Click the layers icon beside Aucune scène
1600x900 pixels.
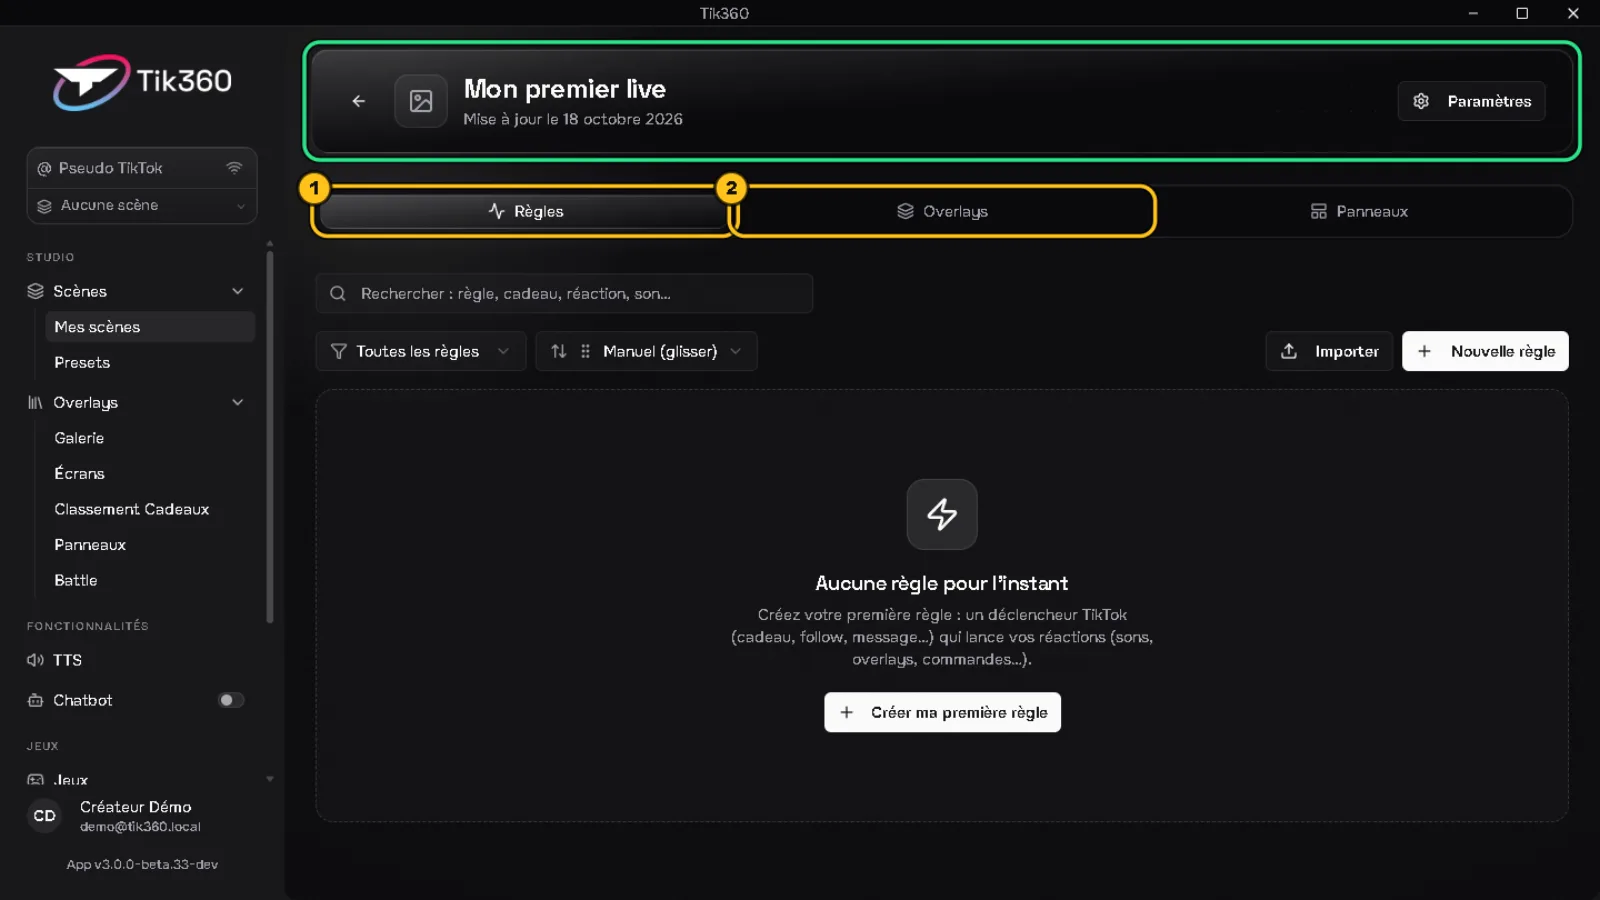tap(44, 206)
